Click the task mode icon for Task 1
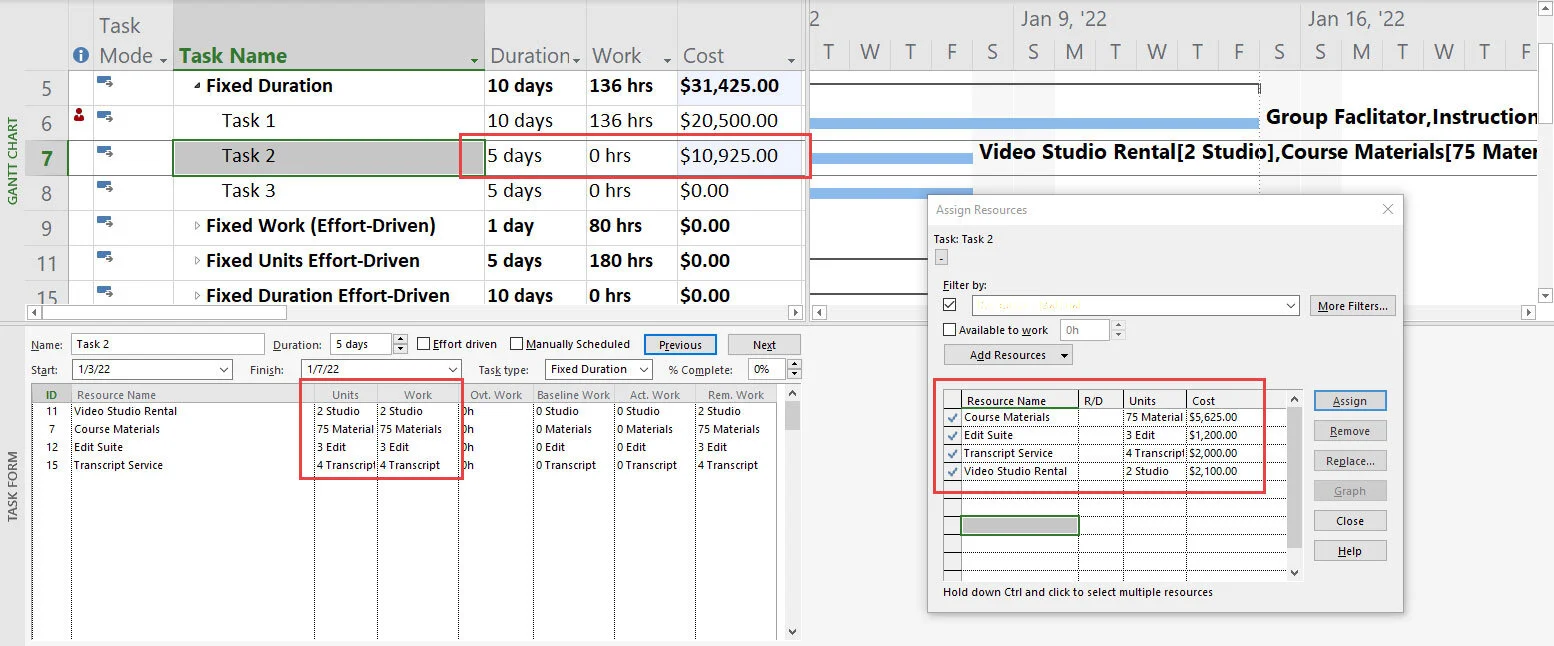Image resolution: width=1554 pixels, height=646 pixels. point(105,117)
